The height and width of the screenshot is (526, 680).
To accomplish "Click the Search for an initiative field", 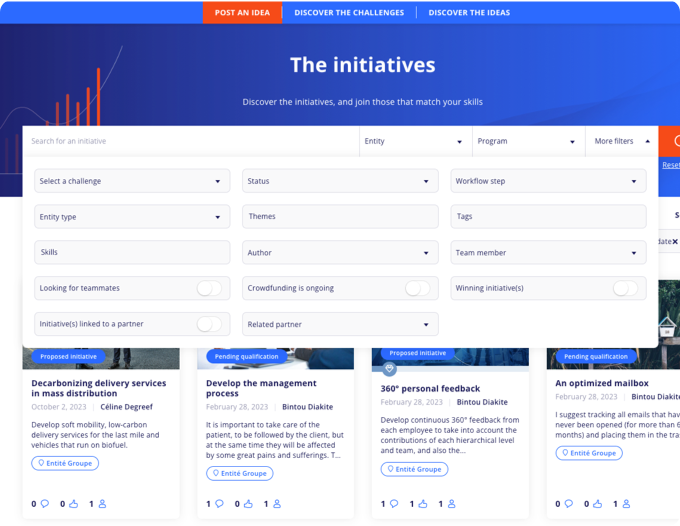I will point(190,141).
